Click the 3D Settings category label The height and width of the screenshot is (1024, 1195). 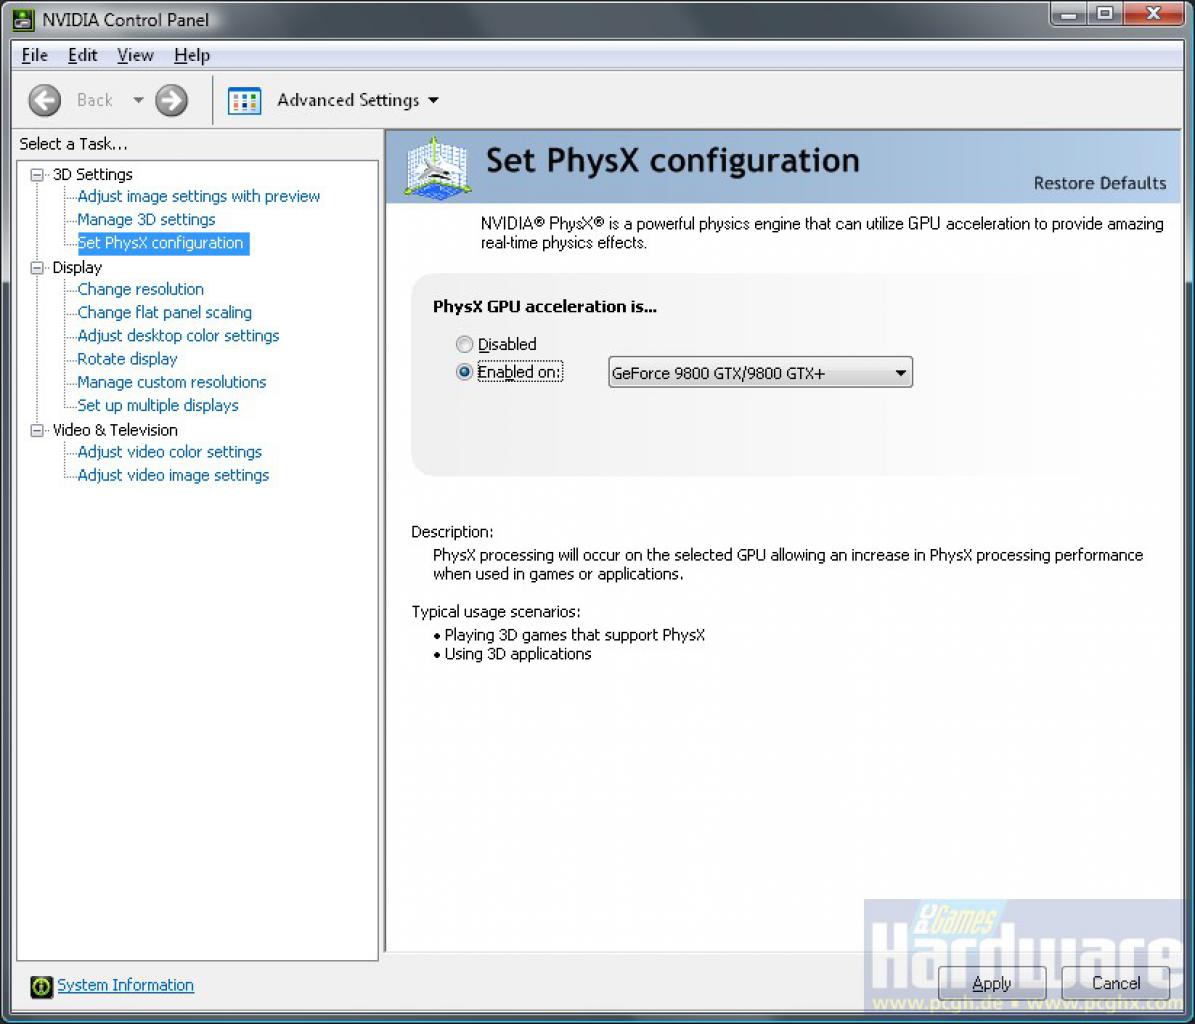(92, 174)
